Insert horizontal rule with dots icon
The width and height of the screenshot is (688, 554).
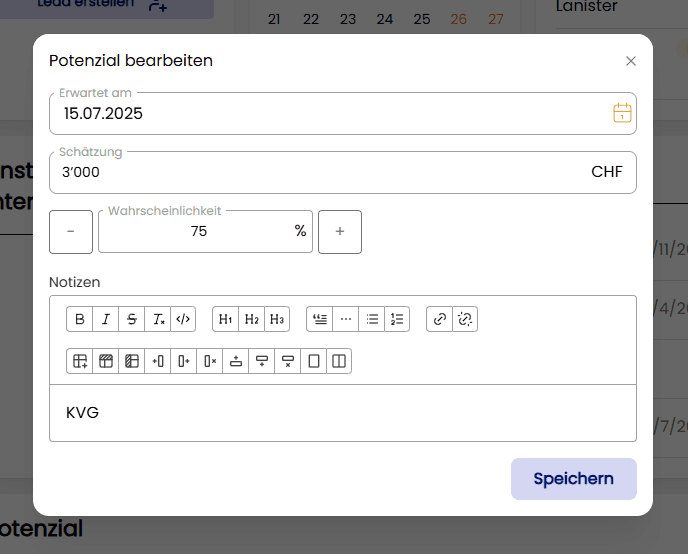345,319
